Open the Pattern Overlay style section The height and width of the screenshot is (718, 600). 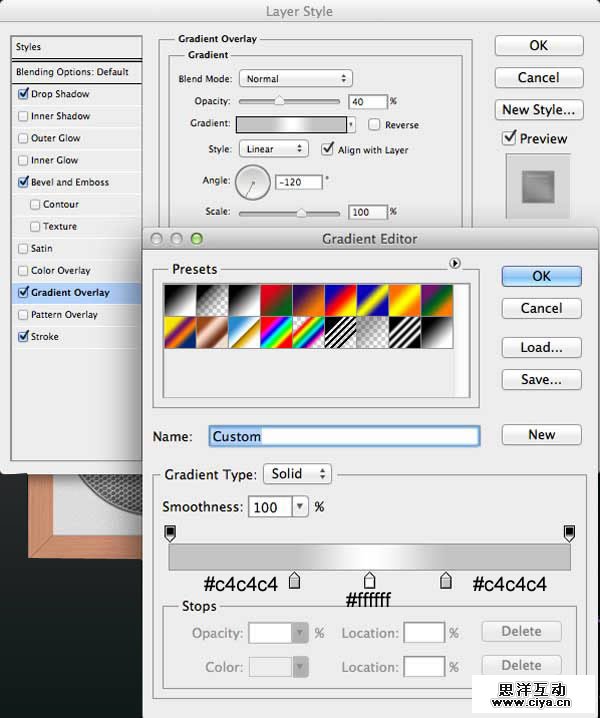click(64, 314)
